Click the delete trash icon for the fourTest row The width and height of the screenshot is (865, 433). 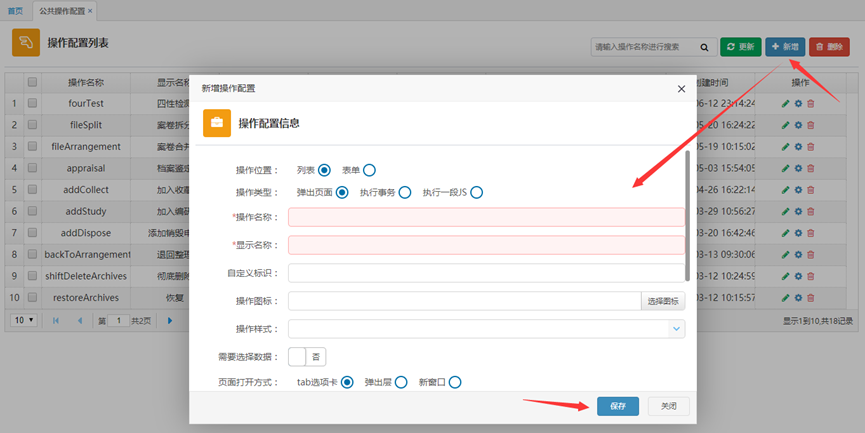811,104
